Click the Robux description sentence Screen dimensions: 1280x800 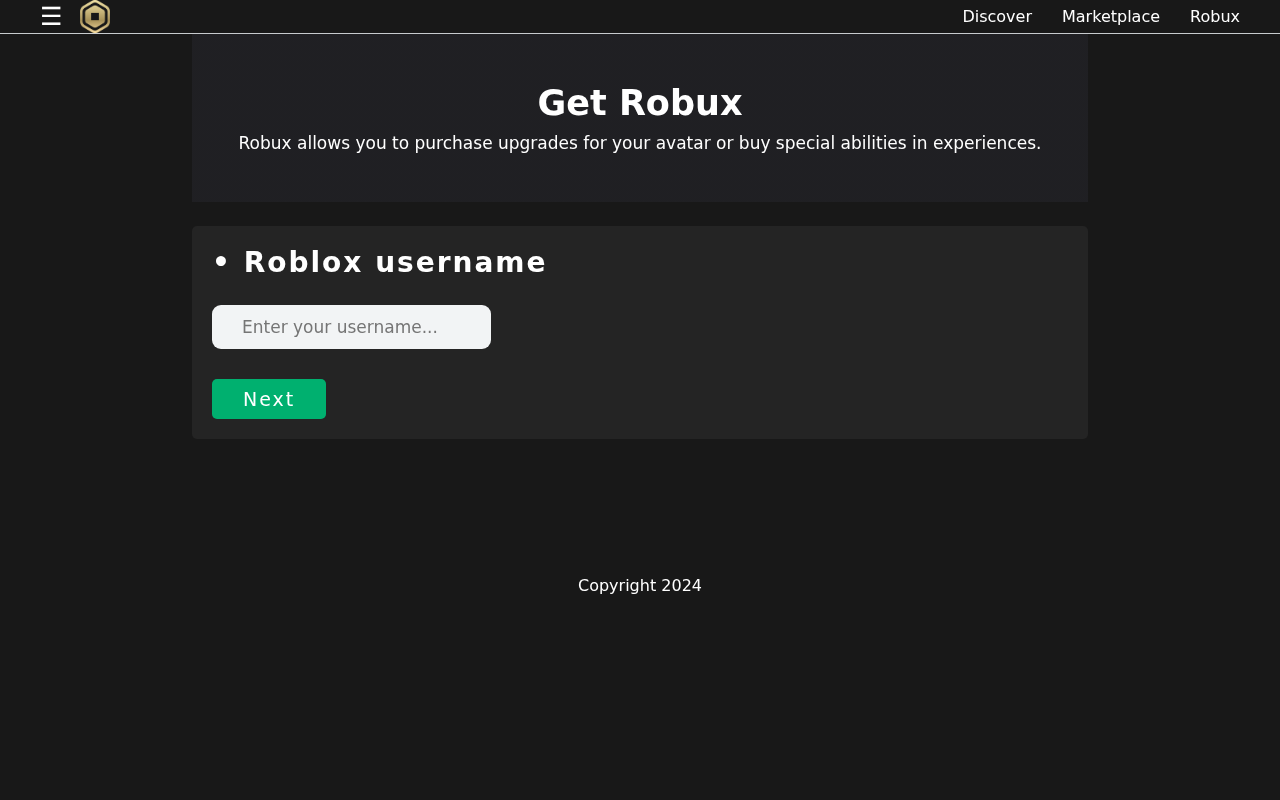click(x=640, y=143)
